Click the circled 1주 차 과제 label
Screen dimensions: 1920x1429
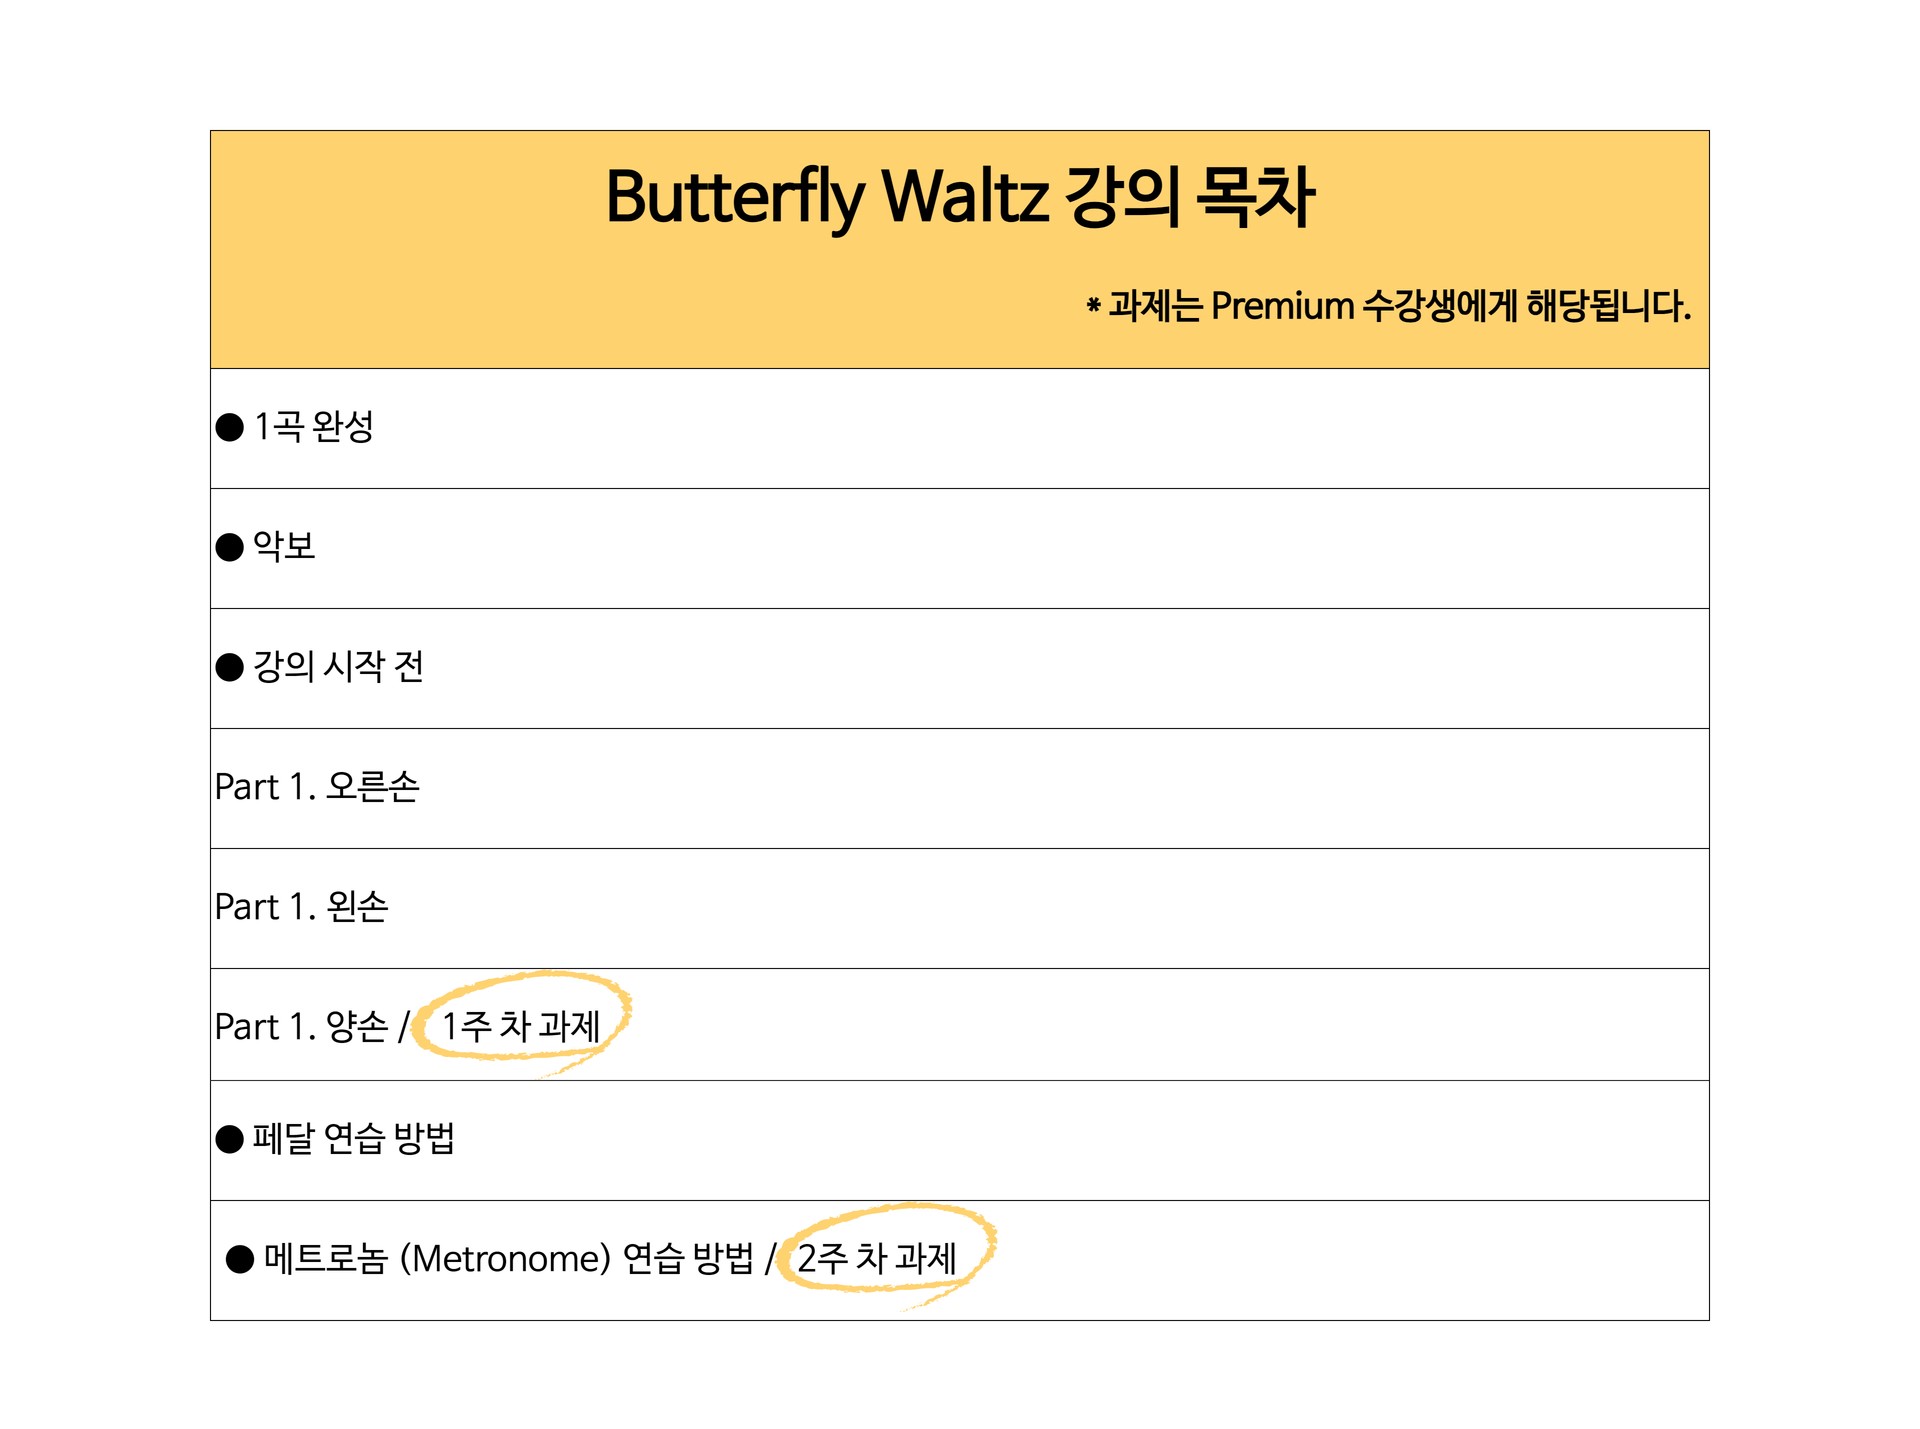pyautogui.click(x=521, y=1026)
